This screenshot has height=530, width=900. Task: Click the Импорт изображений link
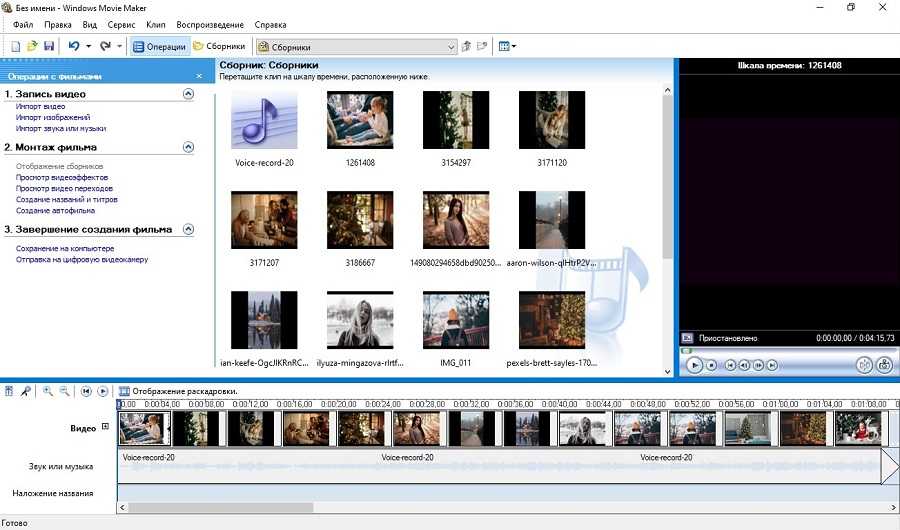(53, 117)
